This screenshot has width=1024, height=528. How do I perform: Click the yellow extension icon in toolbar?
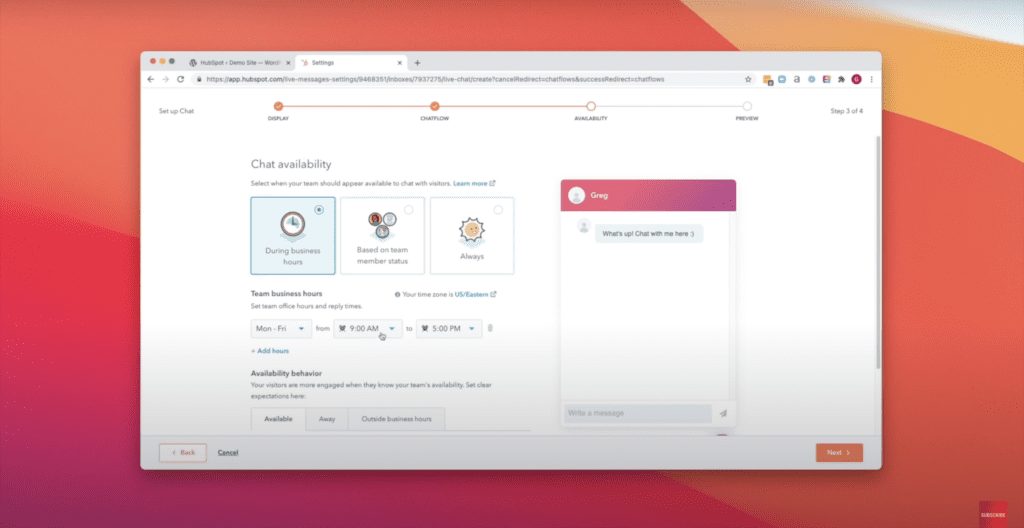pos(767,79)
